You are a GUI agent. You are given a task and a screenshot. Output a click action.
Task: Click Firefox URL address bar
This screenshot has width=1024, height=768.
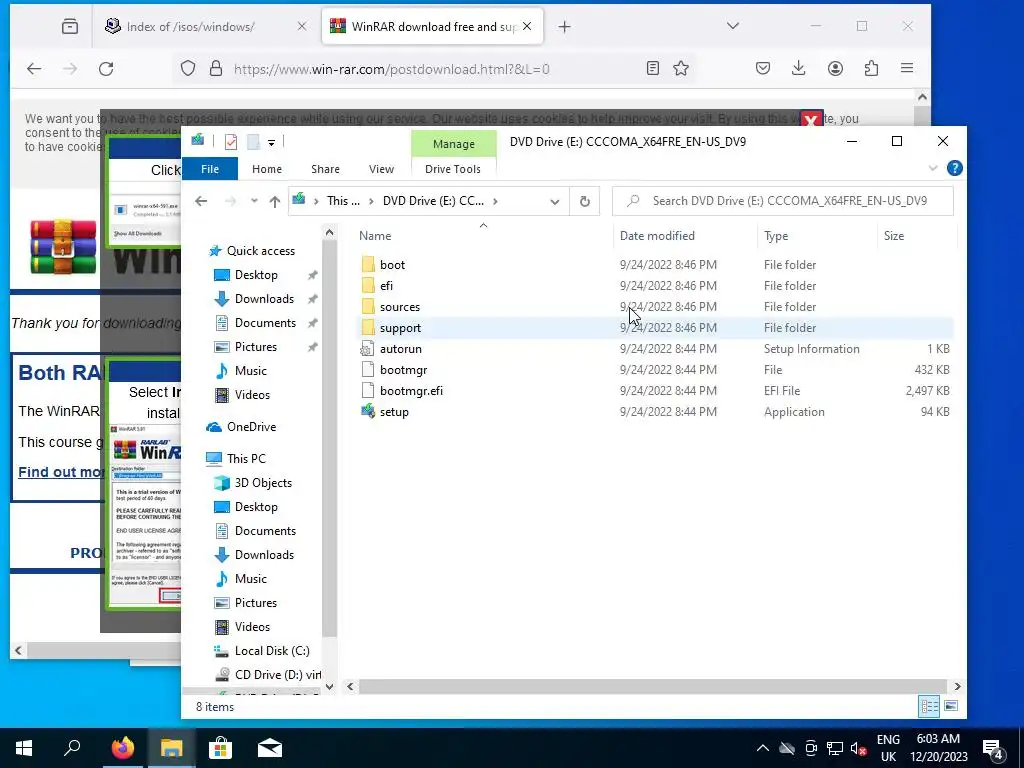pyautogui.click(x=392, y=69)
